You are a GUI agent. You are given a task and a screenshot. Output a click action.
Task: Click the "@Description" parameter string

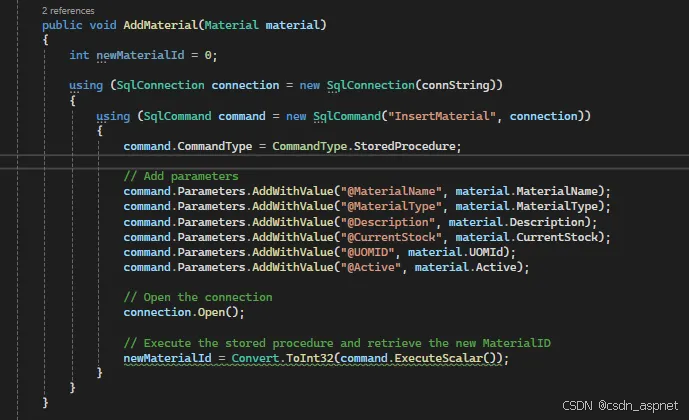(x=388, y=222)
